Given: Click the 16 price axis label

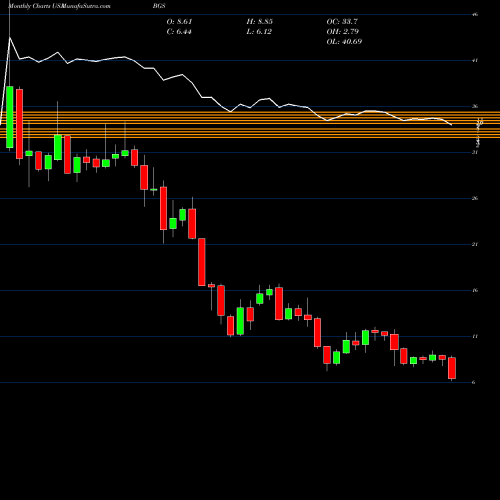Looking at the screenshot, I should [x=475, y=290].
